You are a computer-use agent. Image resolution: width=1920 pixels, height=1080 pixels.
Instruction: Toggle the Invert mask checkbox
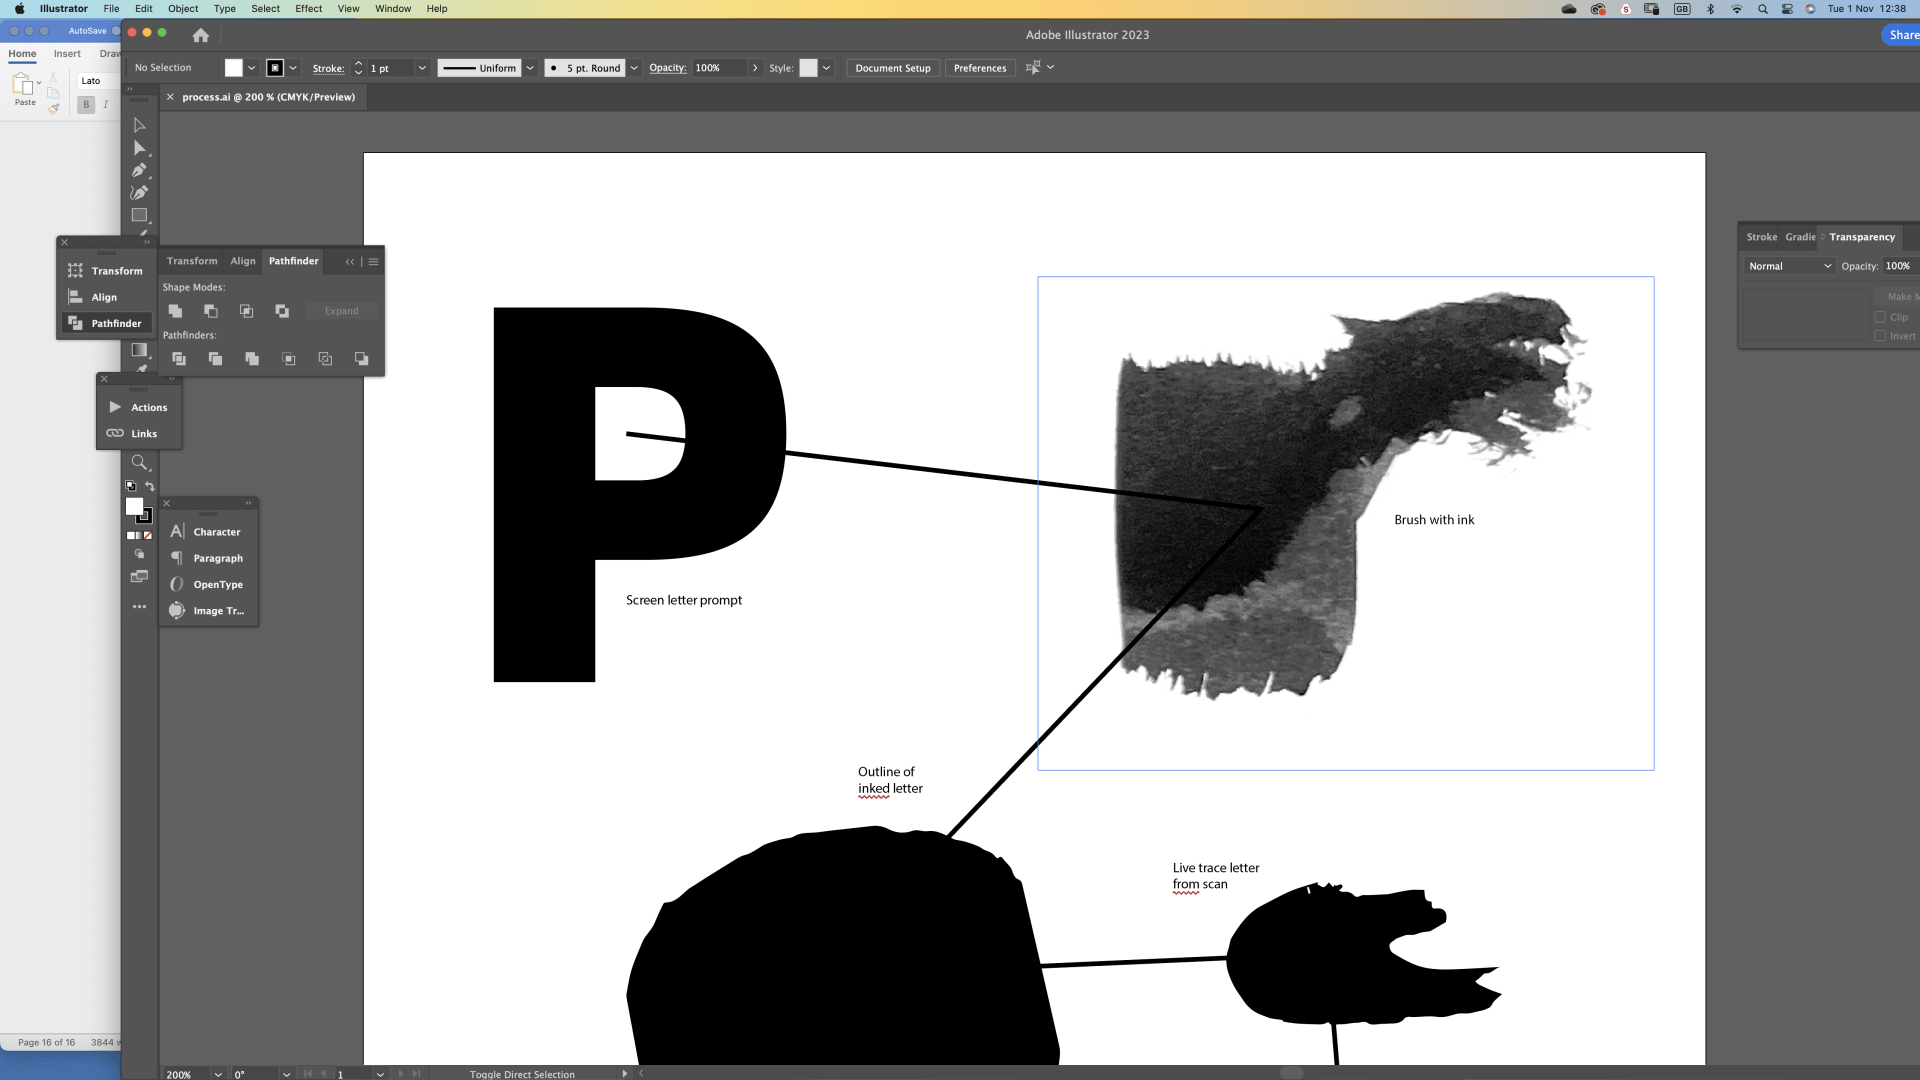pyautogui.click(x=1880, y=336)
